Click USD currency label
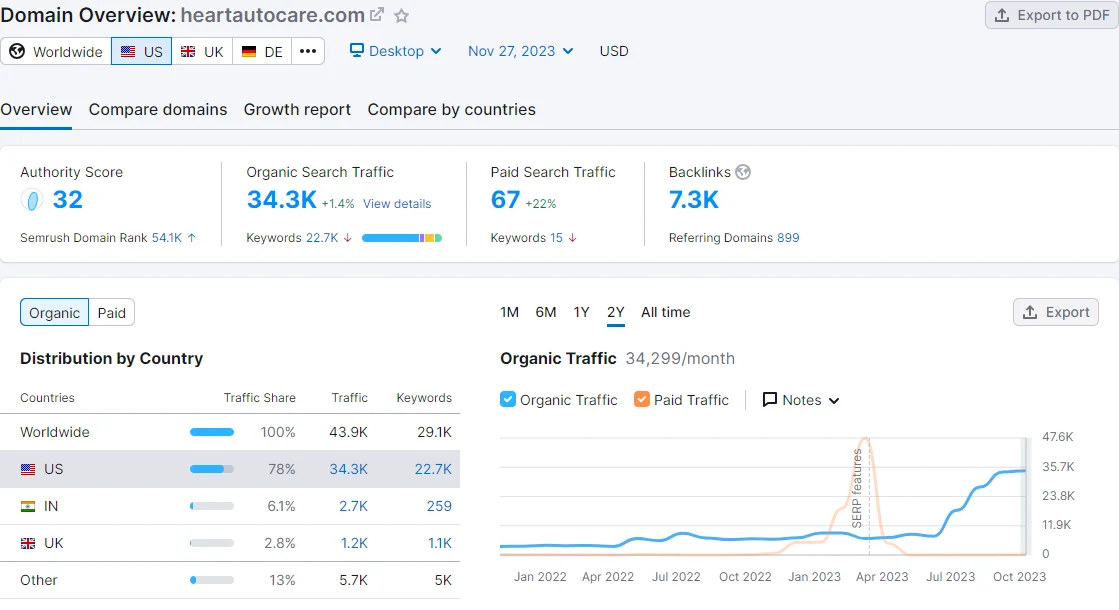This screenshot has height=610, width=1119. click(x=614, y=51)
